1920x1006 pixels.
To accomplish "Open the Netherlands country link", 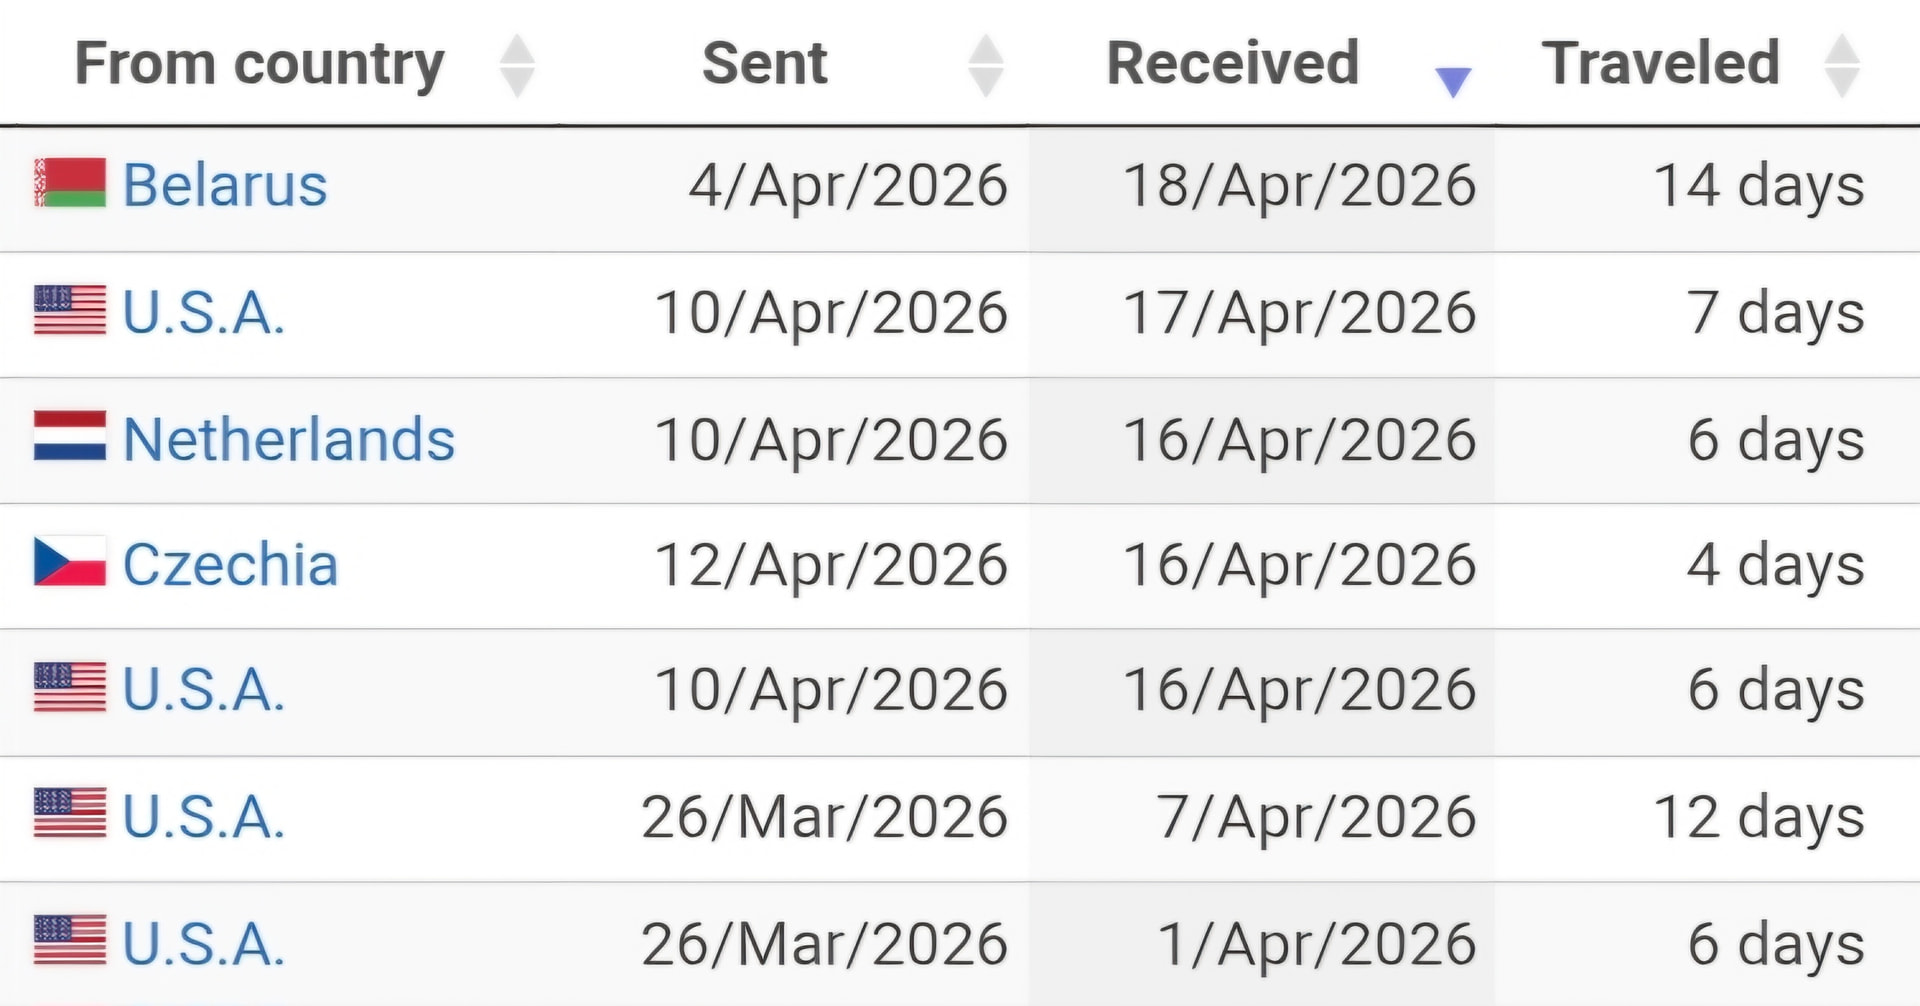I will pyautogui.click(x=288, y=439).
